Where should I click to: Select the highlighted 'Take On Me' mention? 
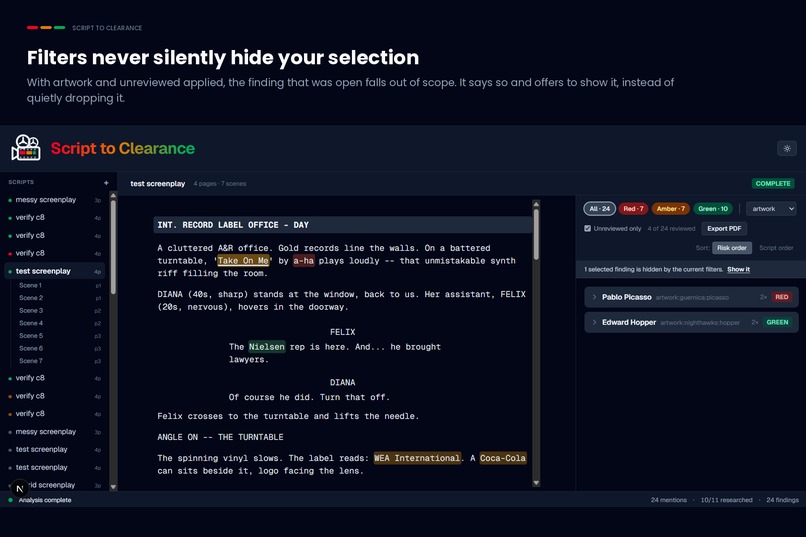pos(243,261)
